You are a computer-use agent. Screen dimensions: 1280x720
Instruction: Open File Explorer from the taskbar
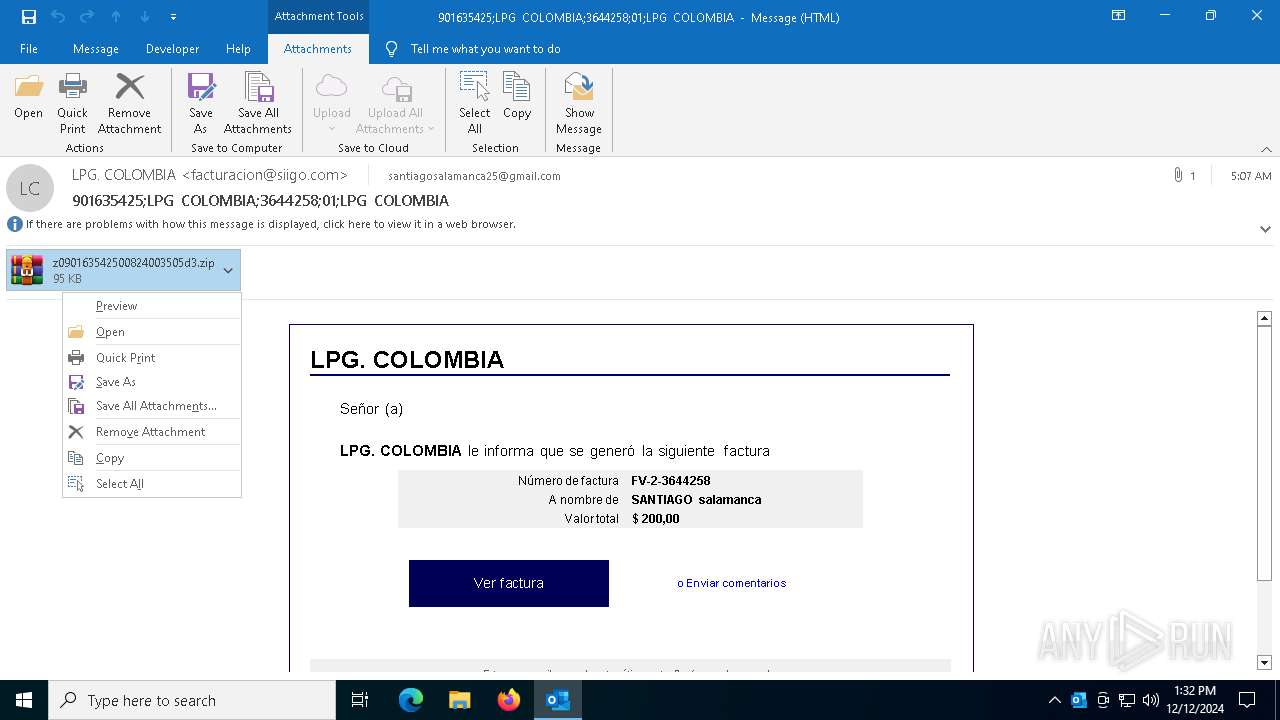pos(459,700)
